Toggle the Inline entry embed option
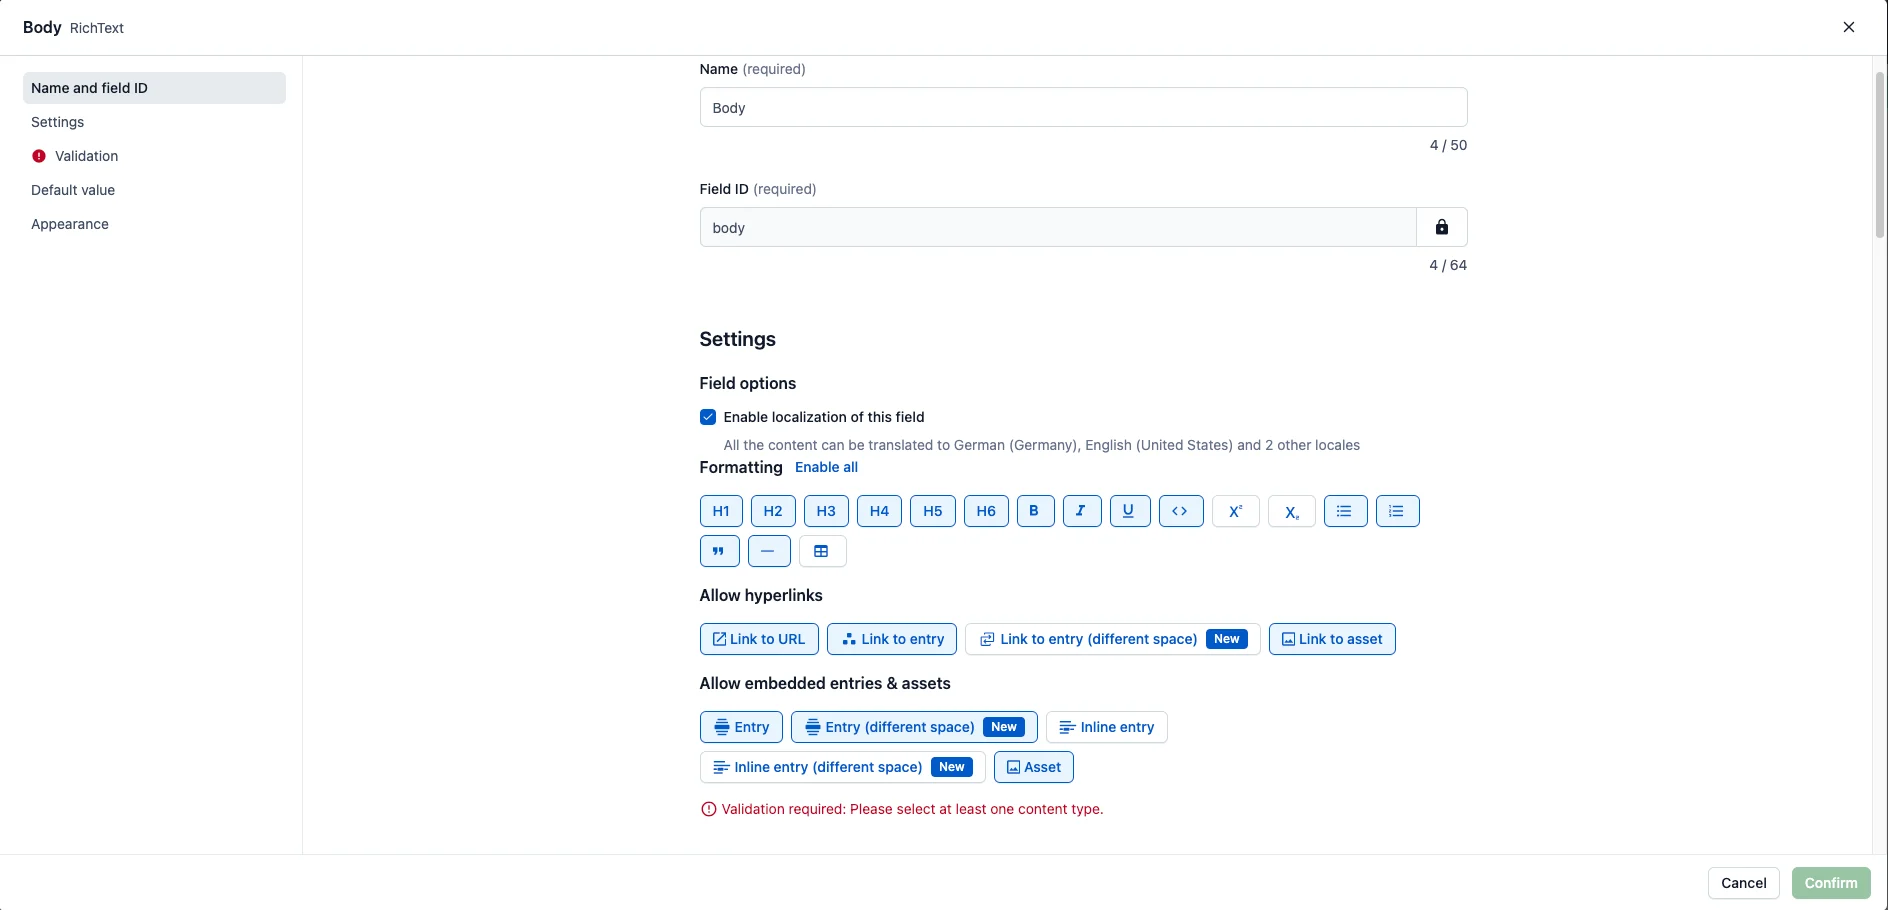Screen dimensions: 1888x910 [1106, 727]
